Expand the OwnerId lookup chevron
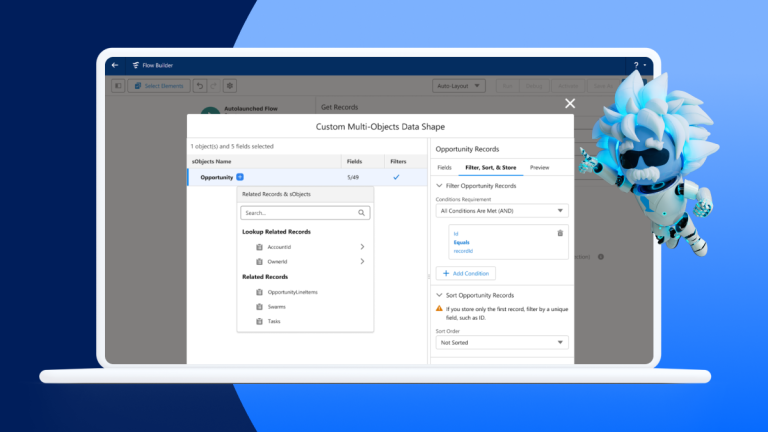The width and height of the screenshot is (768, 432). (362, 261)
